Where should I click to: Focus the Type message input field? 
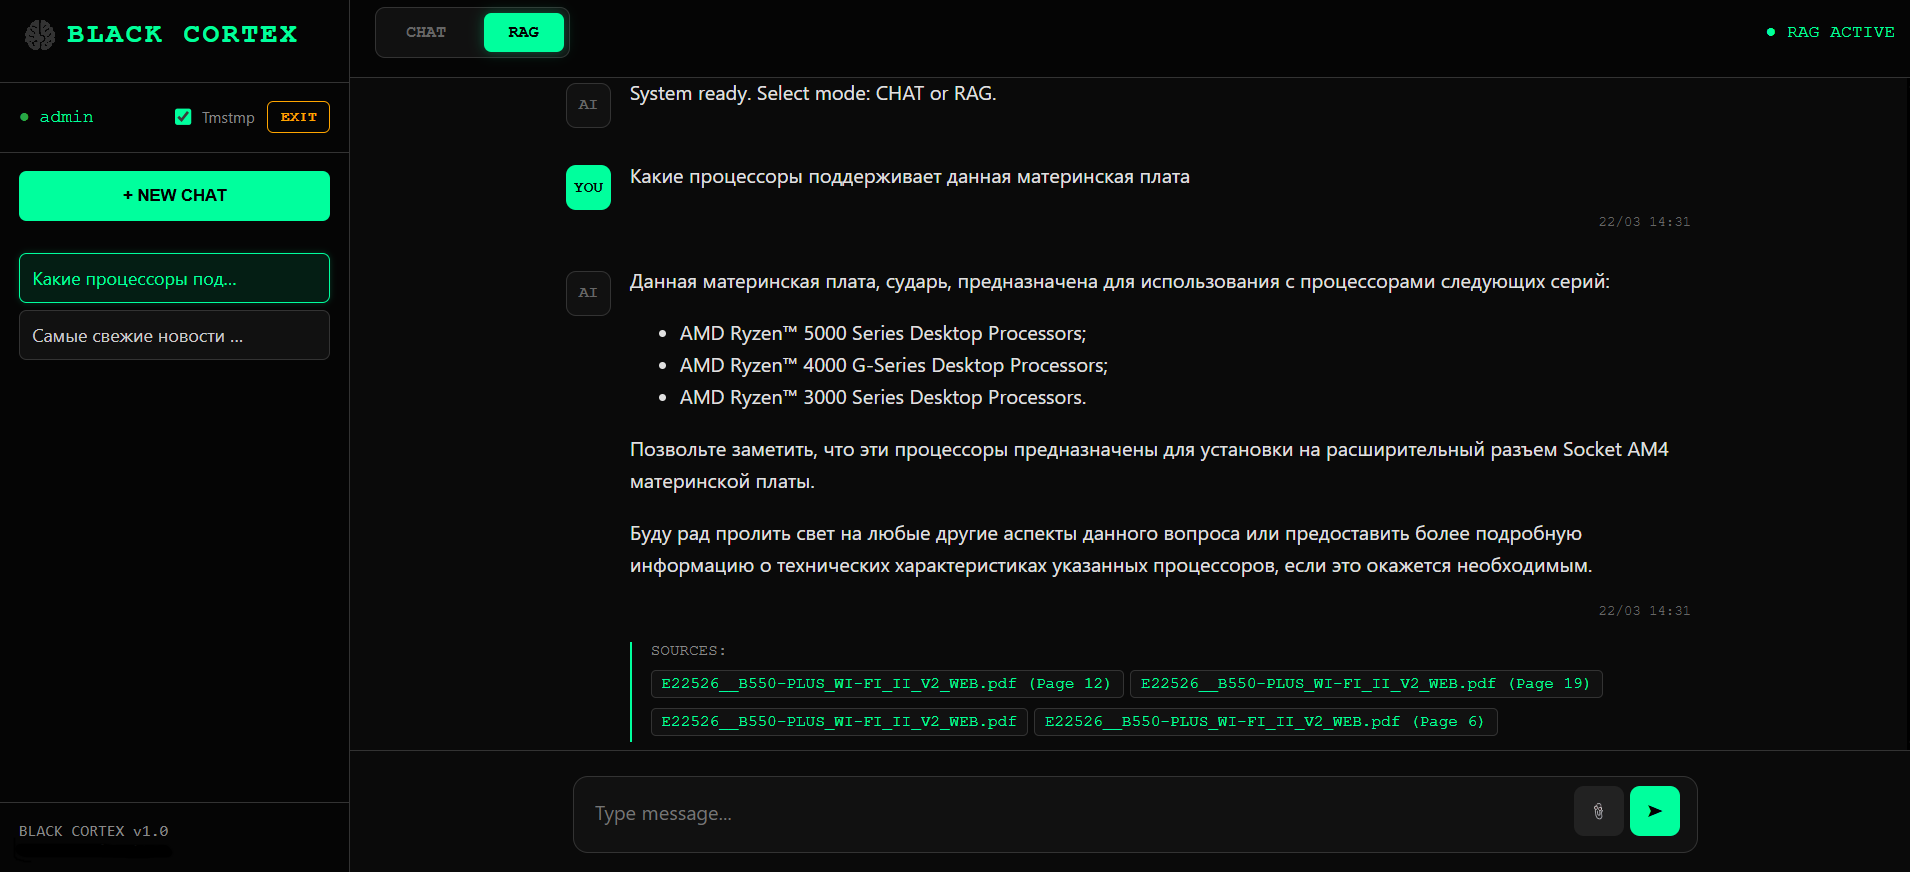1070,814
